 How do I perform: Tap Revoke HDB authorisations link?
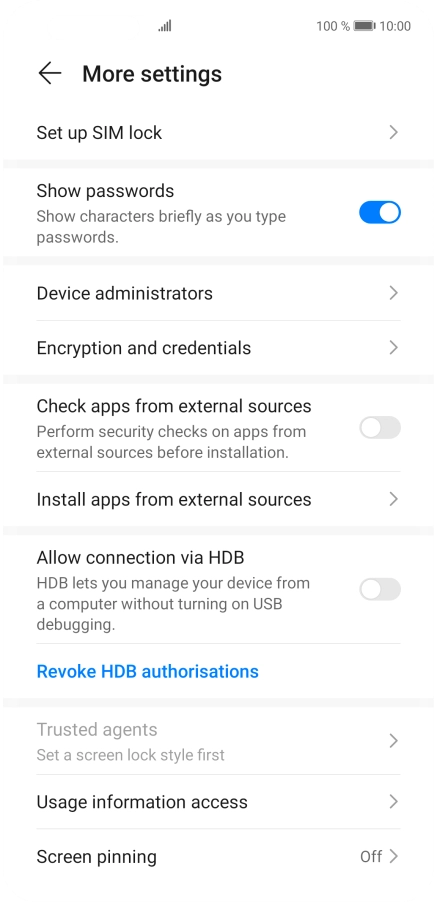tap(147, 671)
